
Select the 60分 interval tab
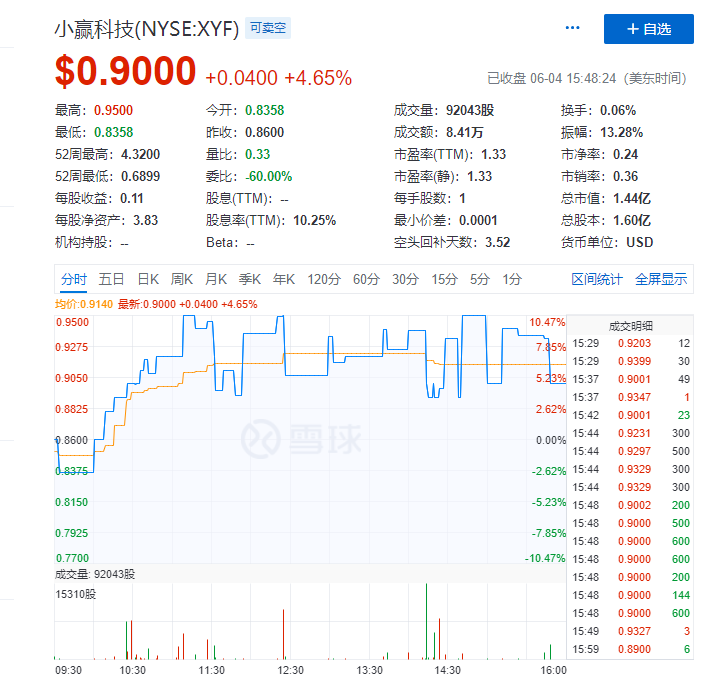point(366,279)
